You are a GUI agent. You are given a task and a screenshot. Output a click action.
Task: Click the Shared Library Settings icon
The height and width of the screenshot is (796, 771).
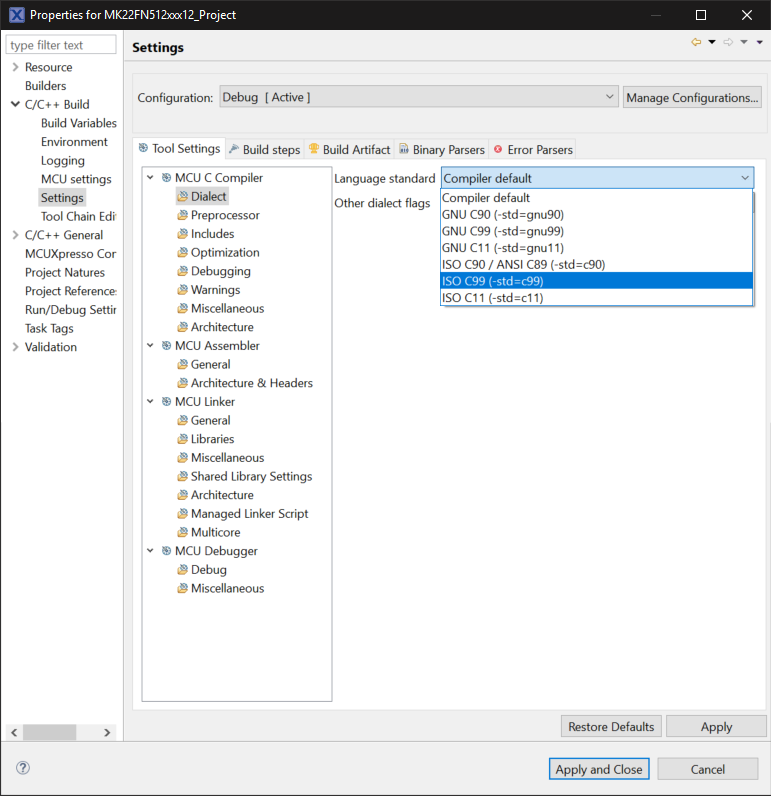(x=182, y=476)
